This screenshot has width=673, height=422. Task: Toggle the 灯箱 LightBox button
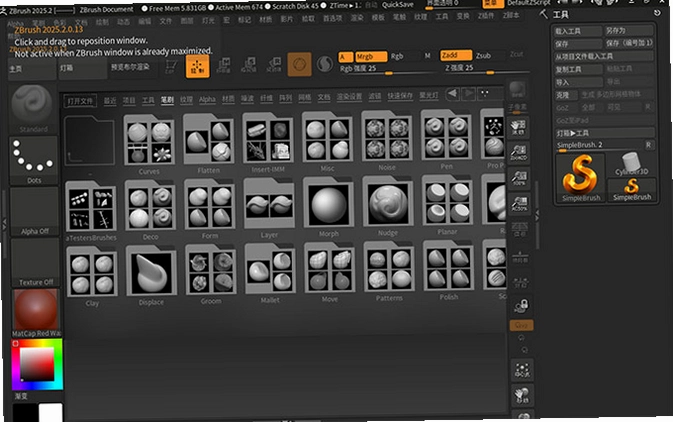(82, 69)
